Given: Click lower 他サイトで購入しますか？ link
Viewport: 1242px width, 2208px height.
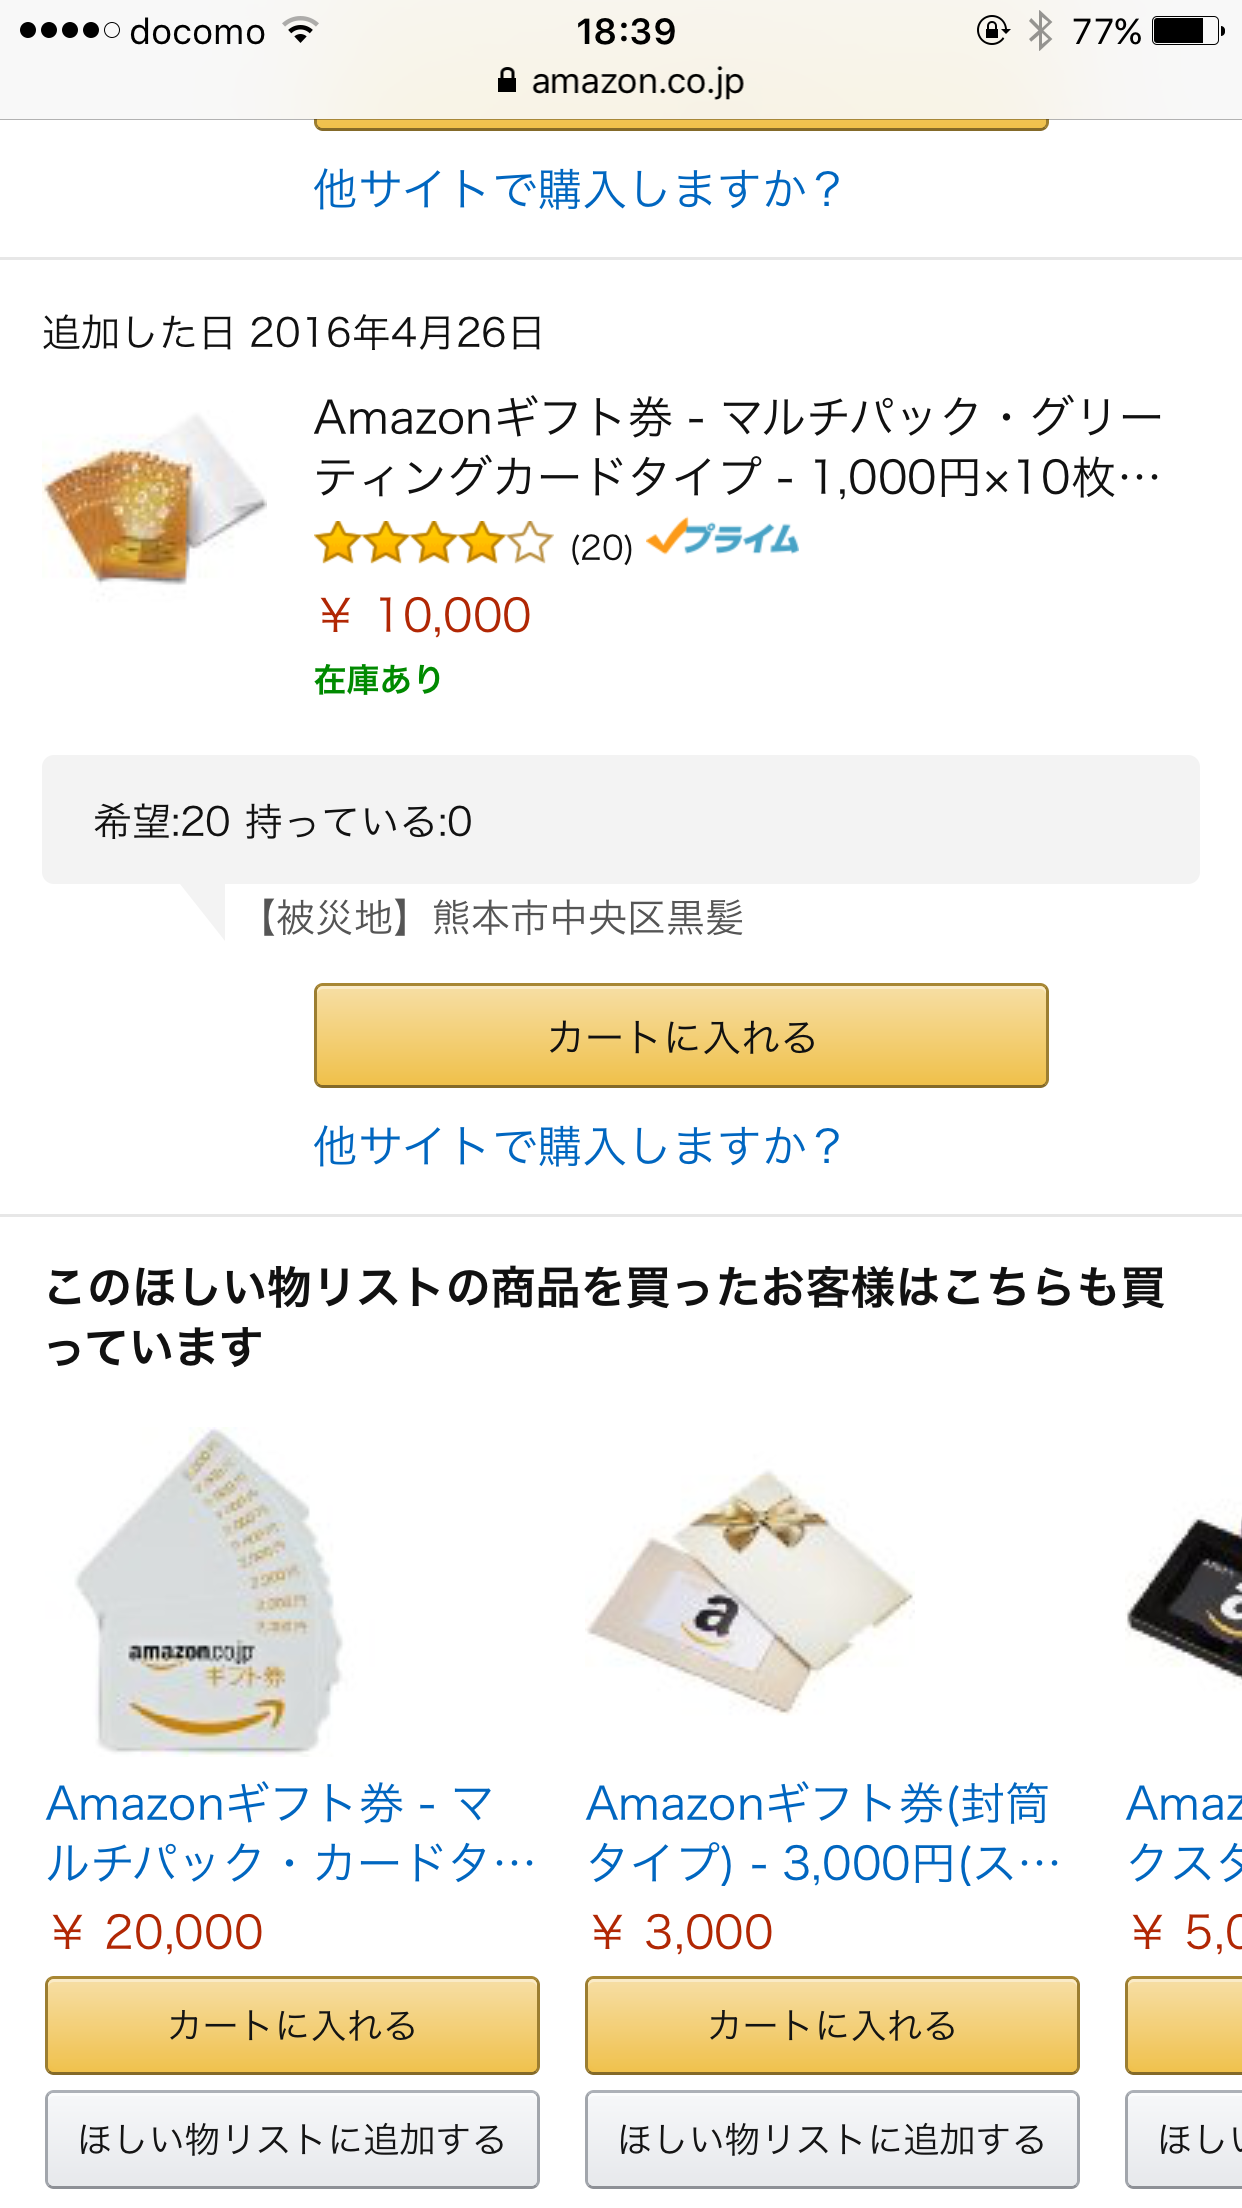Looking at the screenshot, I should click(x=578, y=1146).
